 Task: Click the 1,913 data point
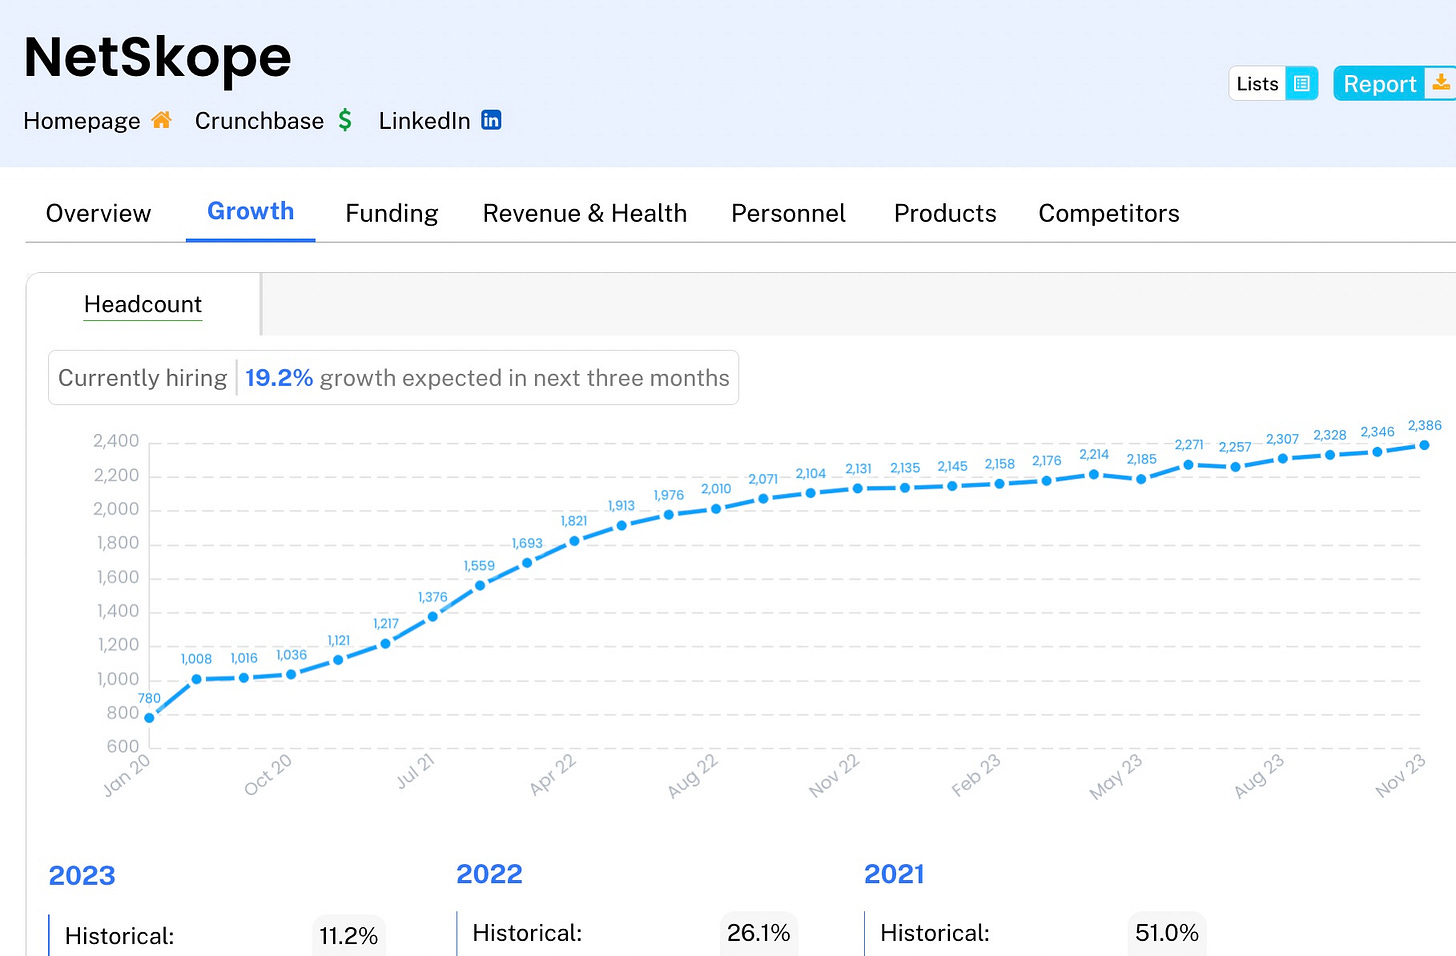(x=622, y=525)
